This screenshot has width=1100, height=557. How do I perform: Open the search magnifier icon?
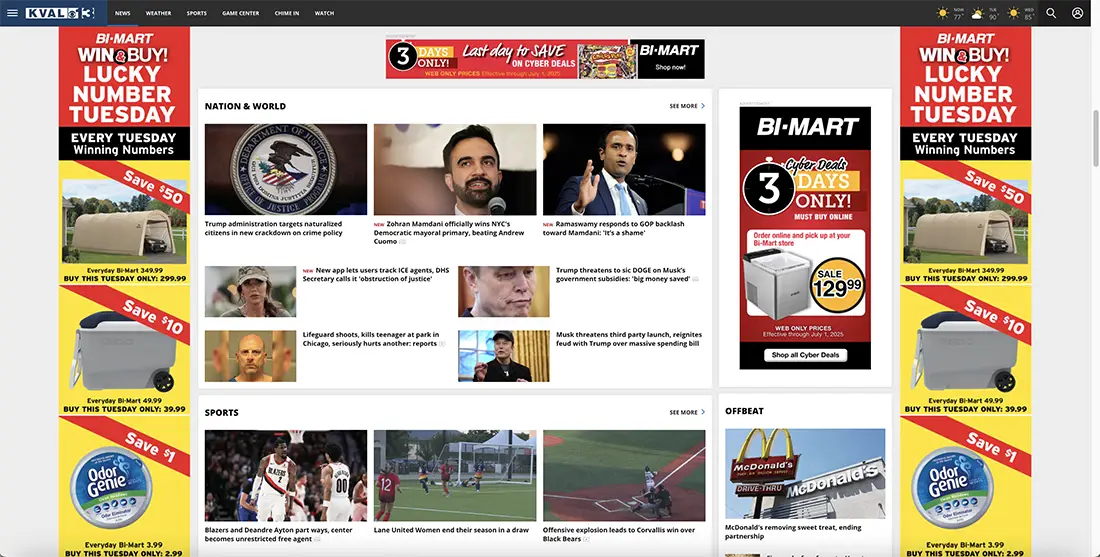coord(1051,13)
